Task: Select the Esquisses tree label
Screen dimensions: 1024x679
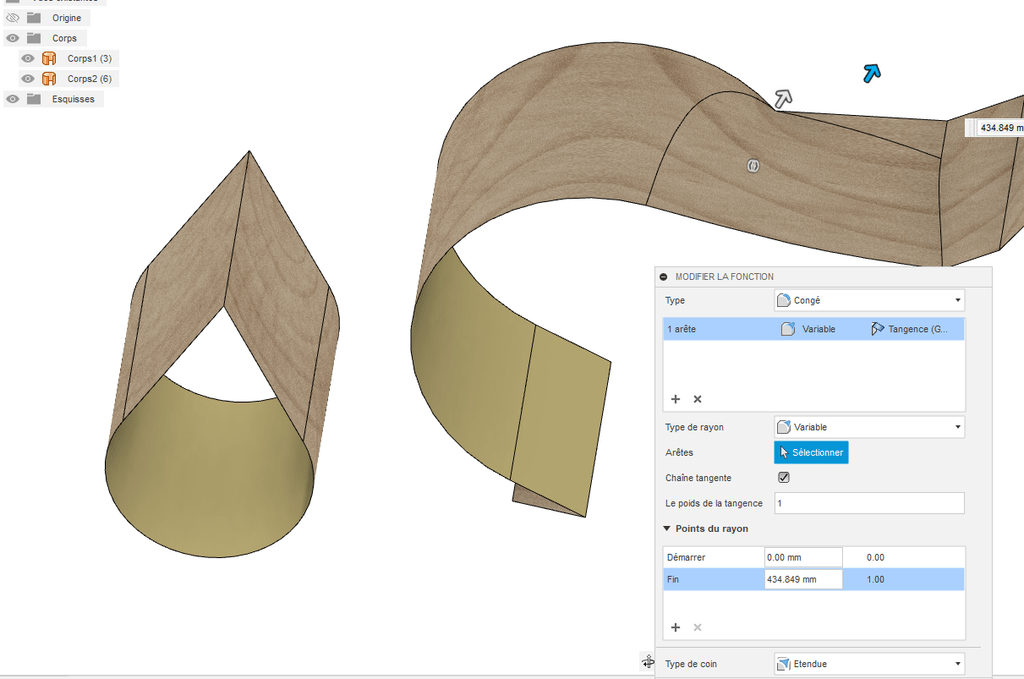Action: (73, 99)
